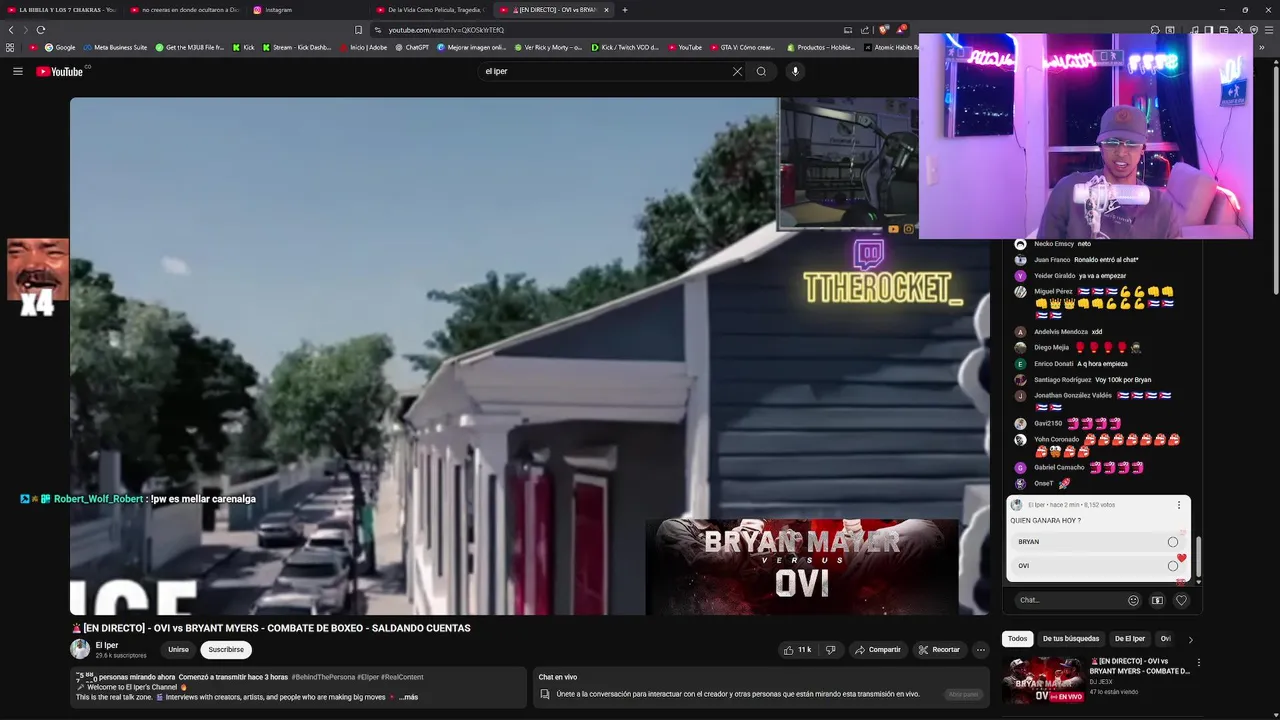Open Brave Rewards triangle icon
Image resolution: width=1280 pixels, height=720 pixels.
pyautogui.click(x=900, y=30)
